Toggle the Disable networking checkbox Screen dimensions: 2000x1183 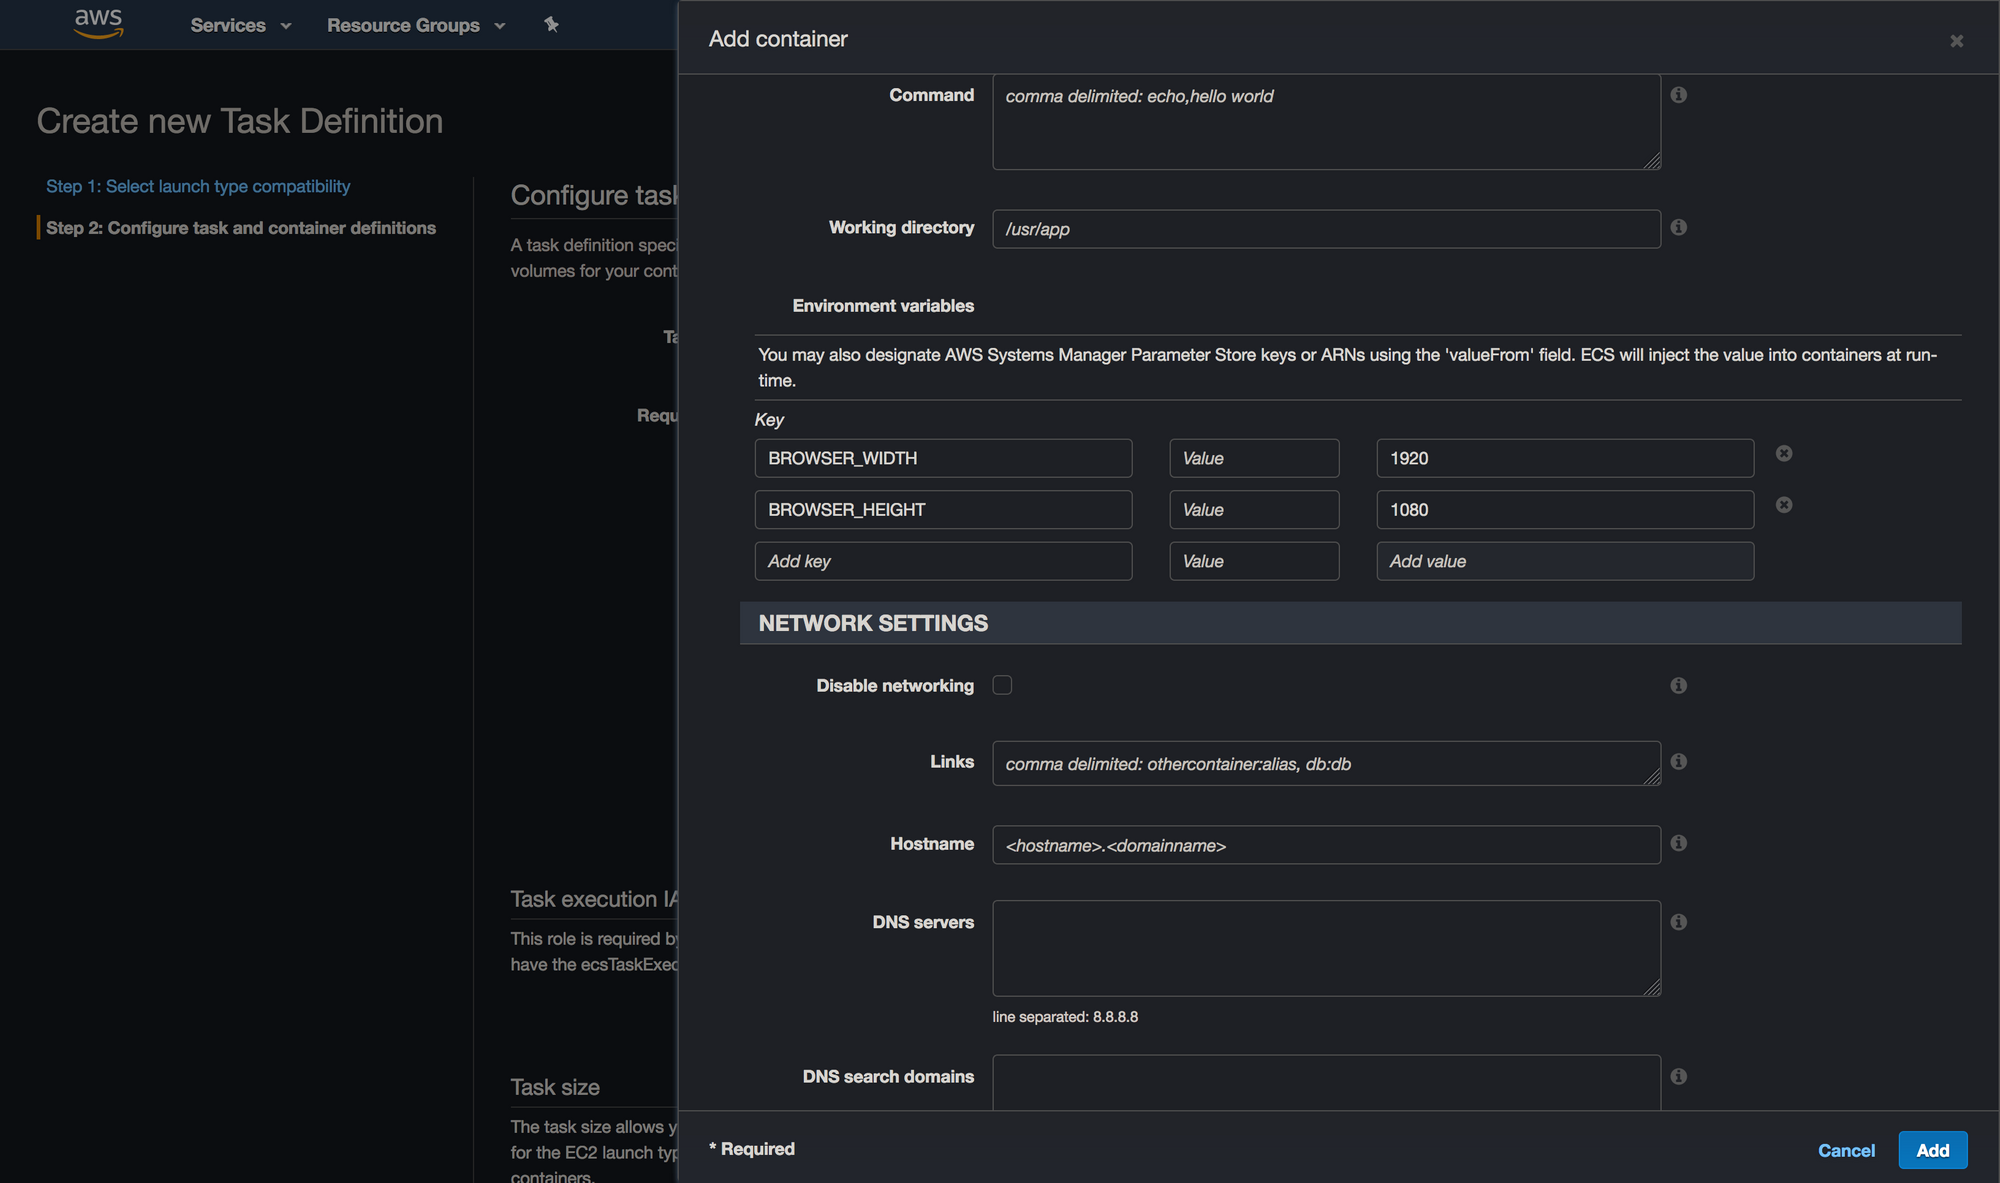pos(1003,684)
